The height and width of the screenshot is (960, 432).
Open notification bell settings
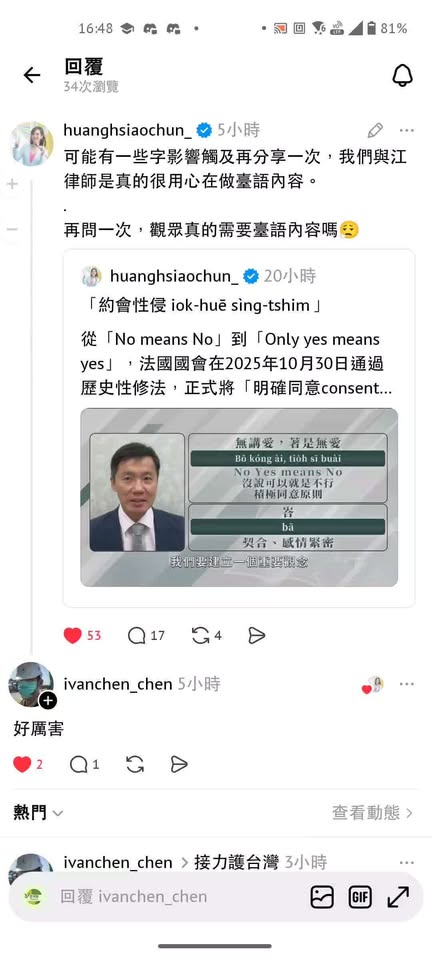(402, 75)
